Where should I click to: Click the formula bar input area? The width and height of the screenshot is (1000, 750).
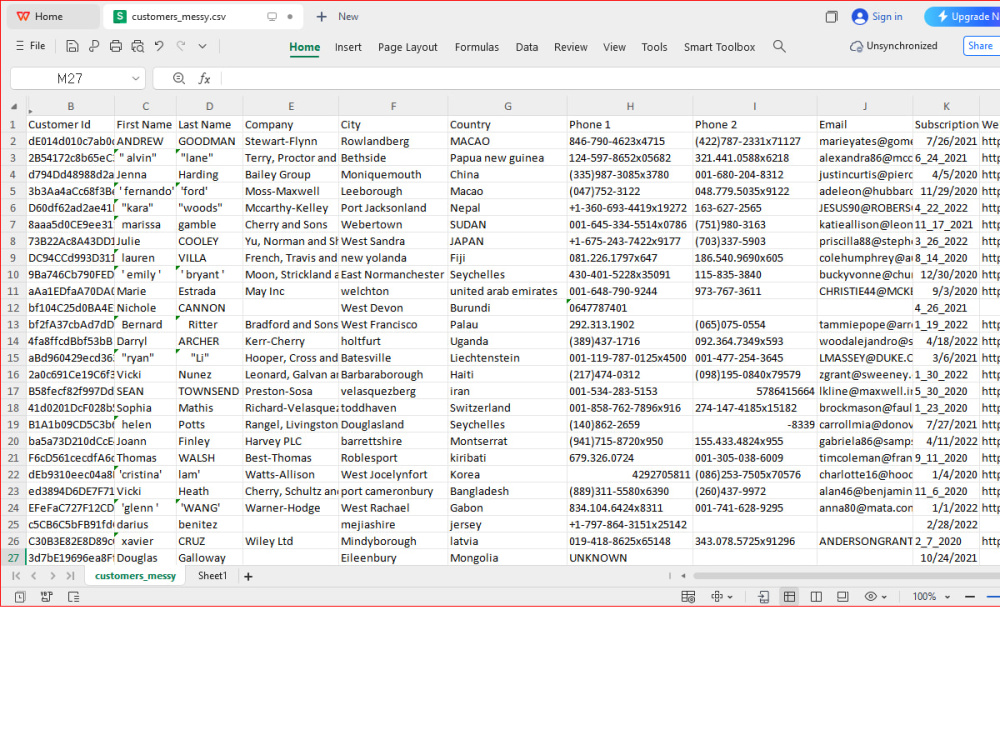[609, 78]
